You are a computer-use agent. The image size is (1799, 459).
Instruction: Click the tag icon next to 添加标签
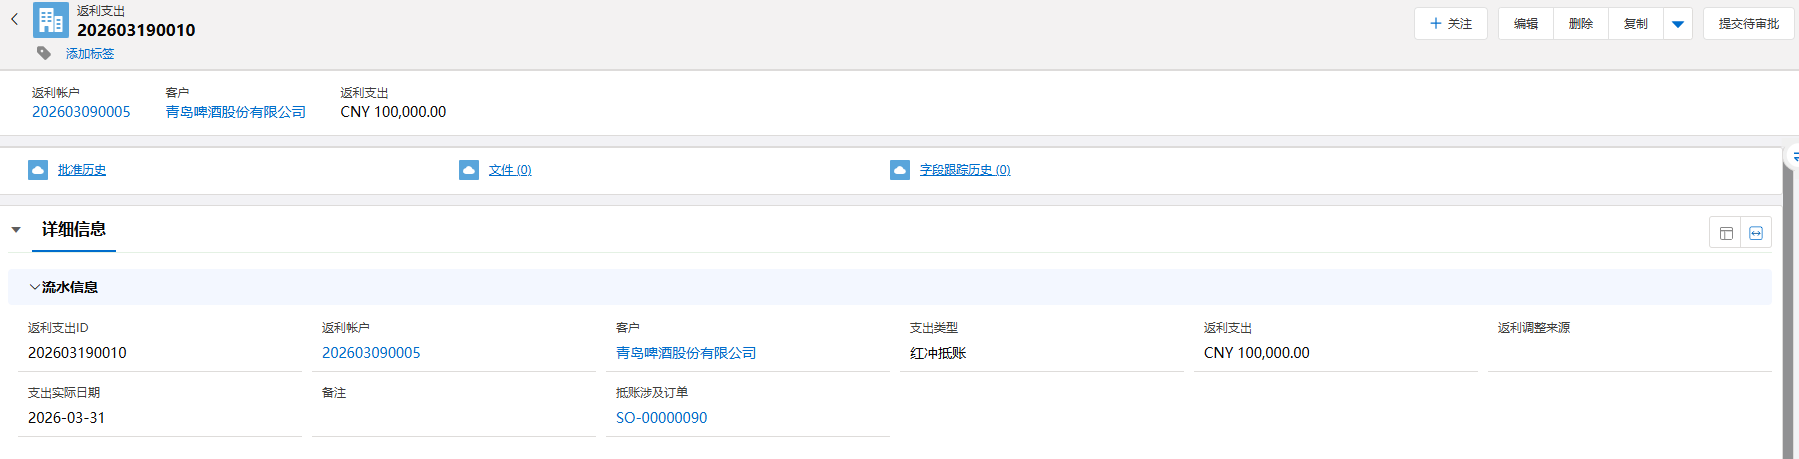pos(44,53)
